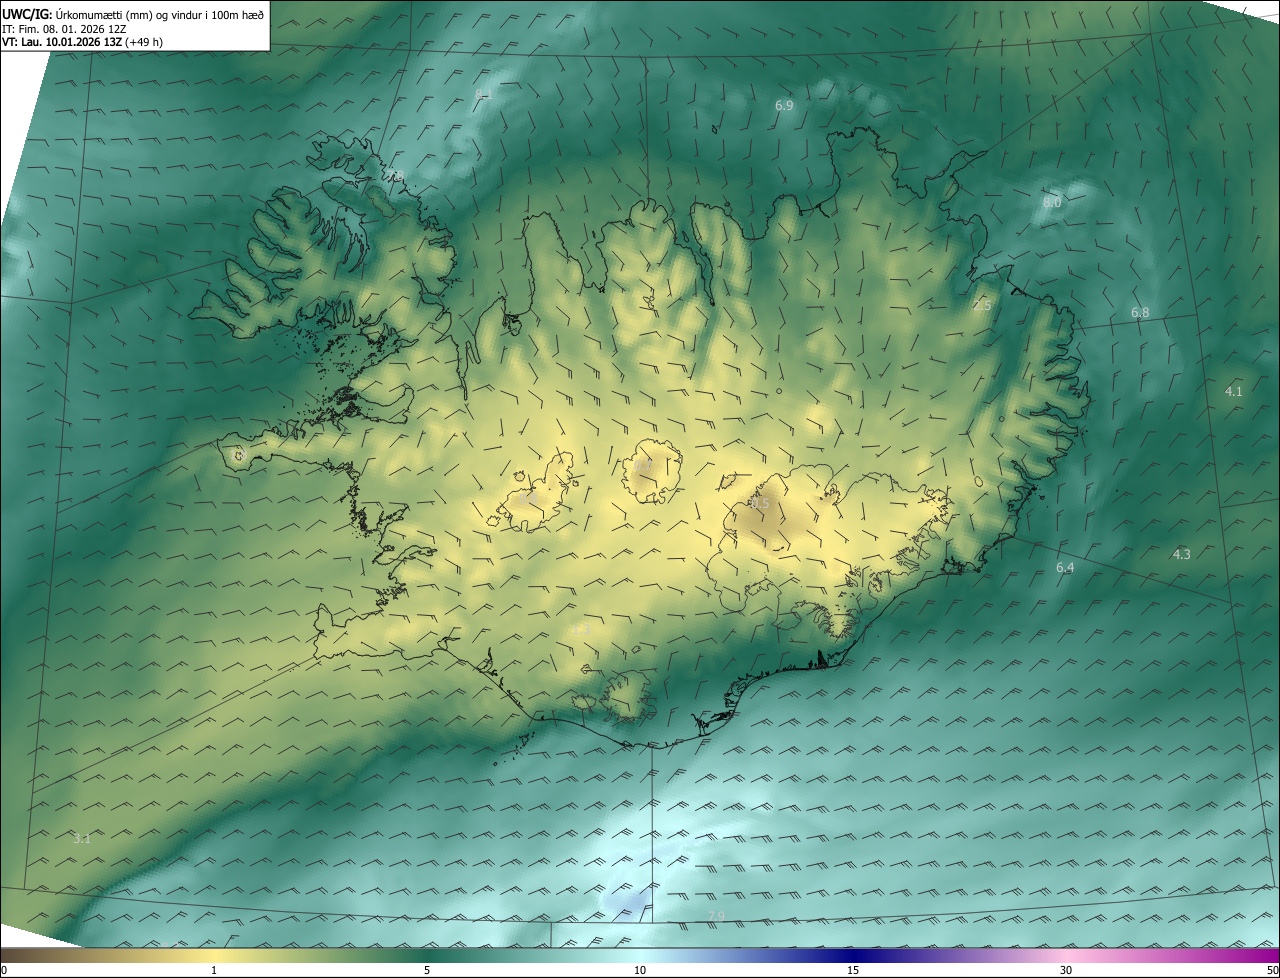Viewport: 1280px width, 978px height.
Task: Click the 6.4 value label on the map
Action: [1065, 568]
